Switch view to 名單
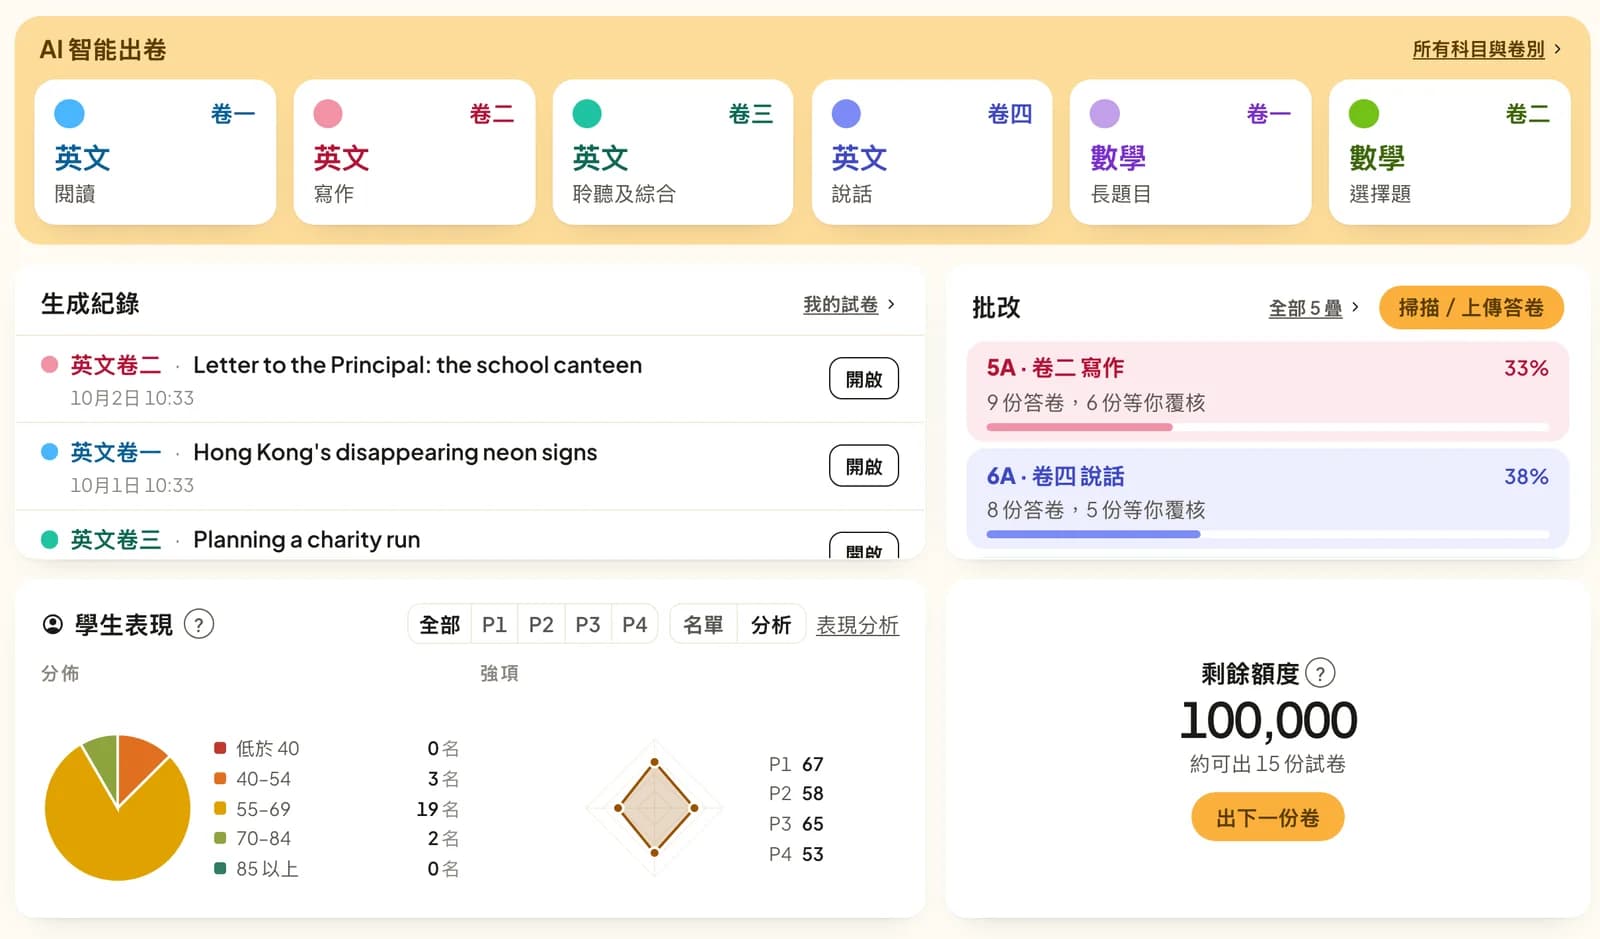The height and width of the screenshot is (939, 1600). click(x=703, y=624)
